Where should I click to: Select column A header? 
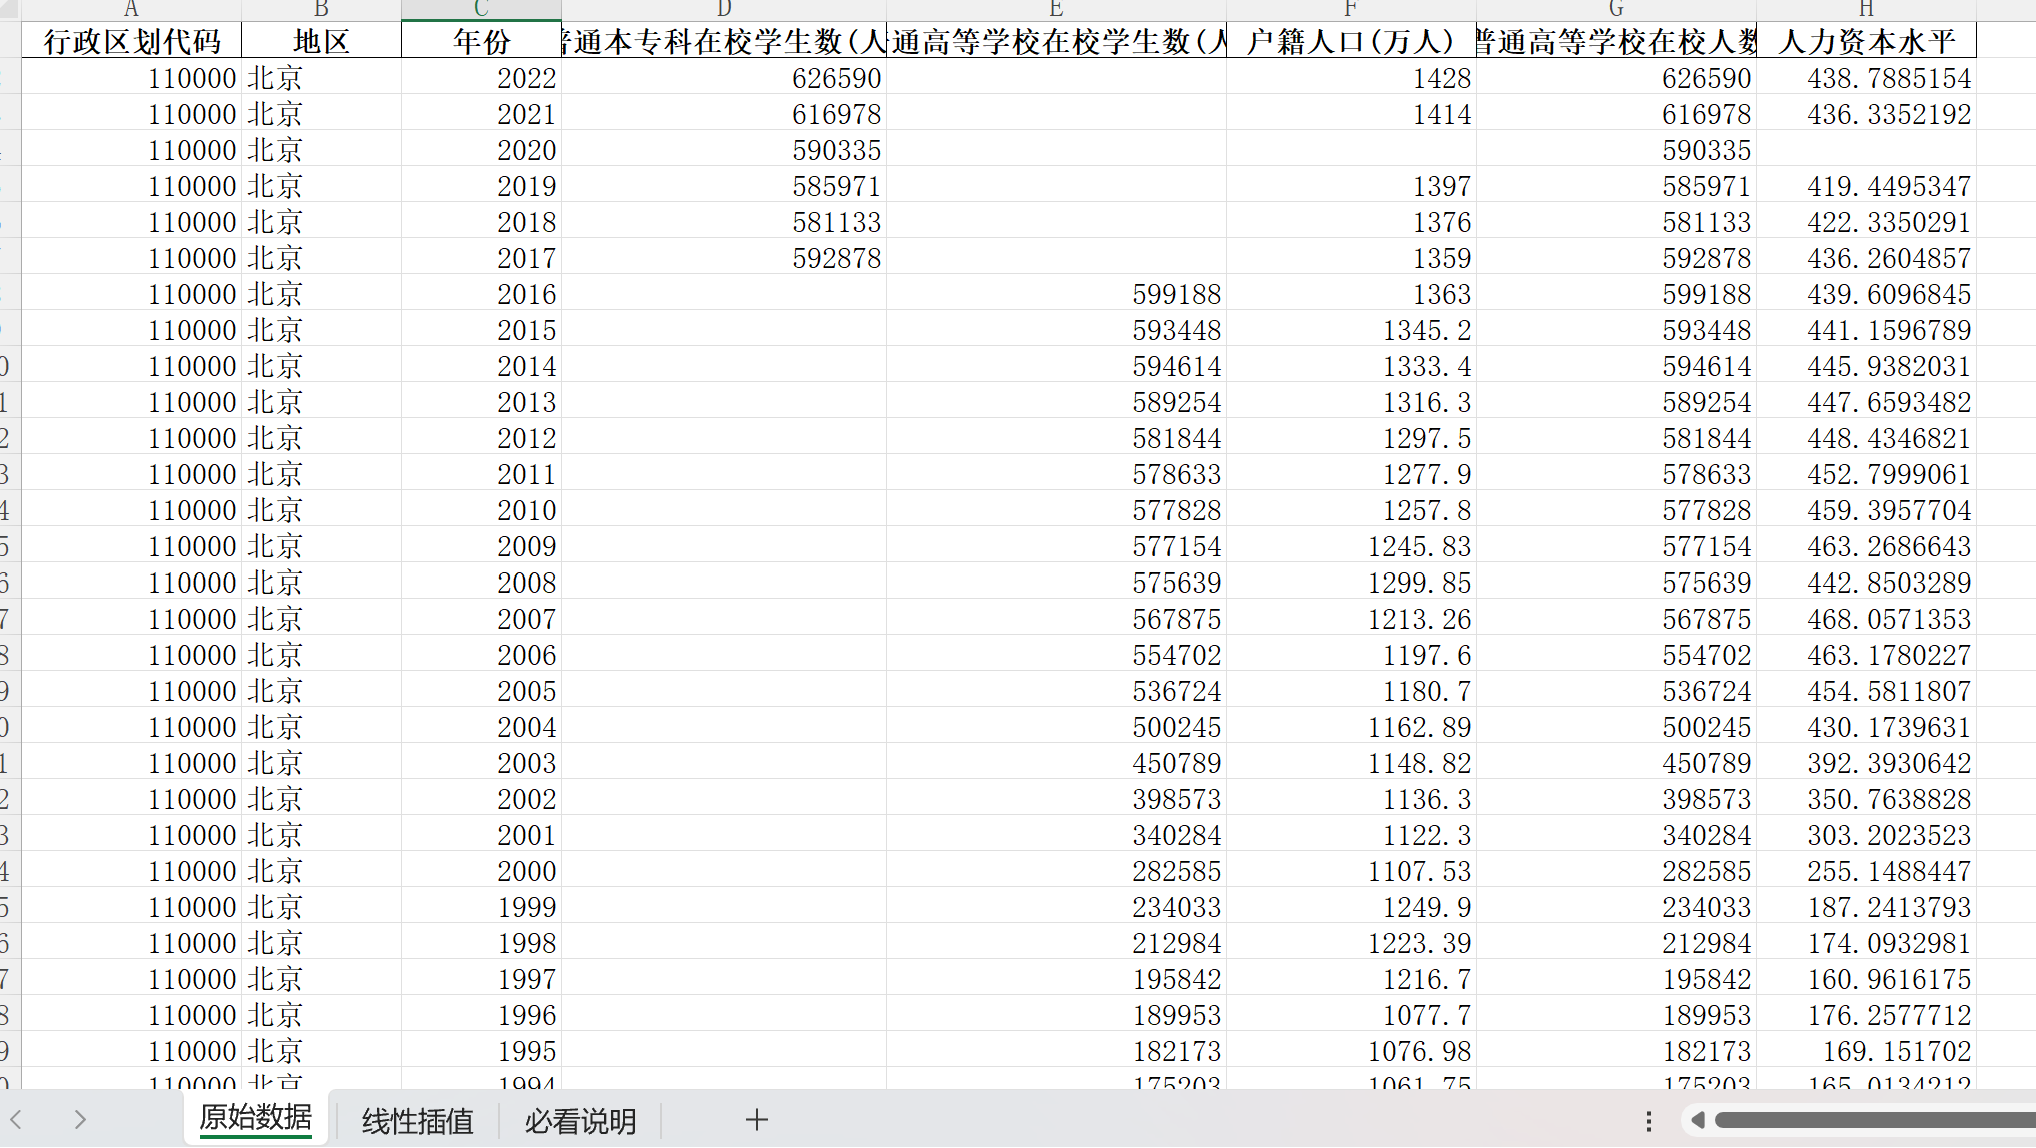coord(131,9)
